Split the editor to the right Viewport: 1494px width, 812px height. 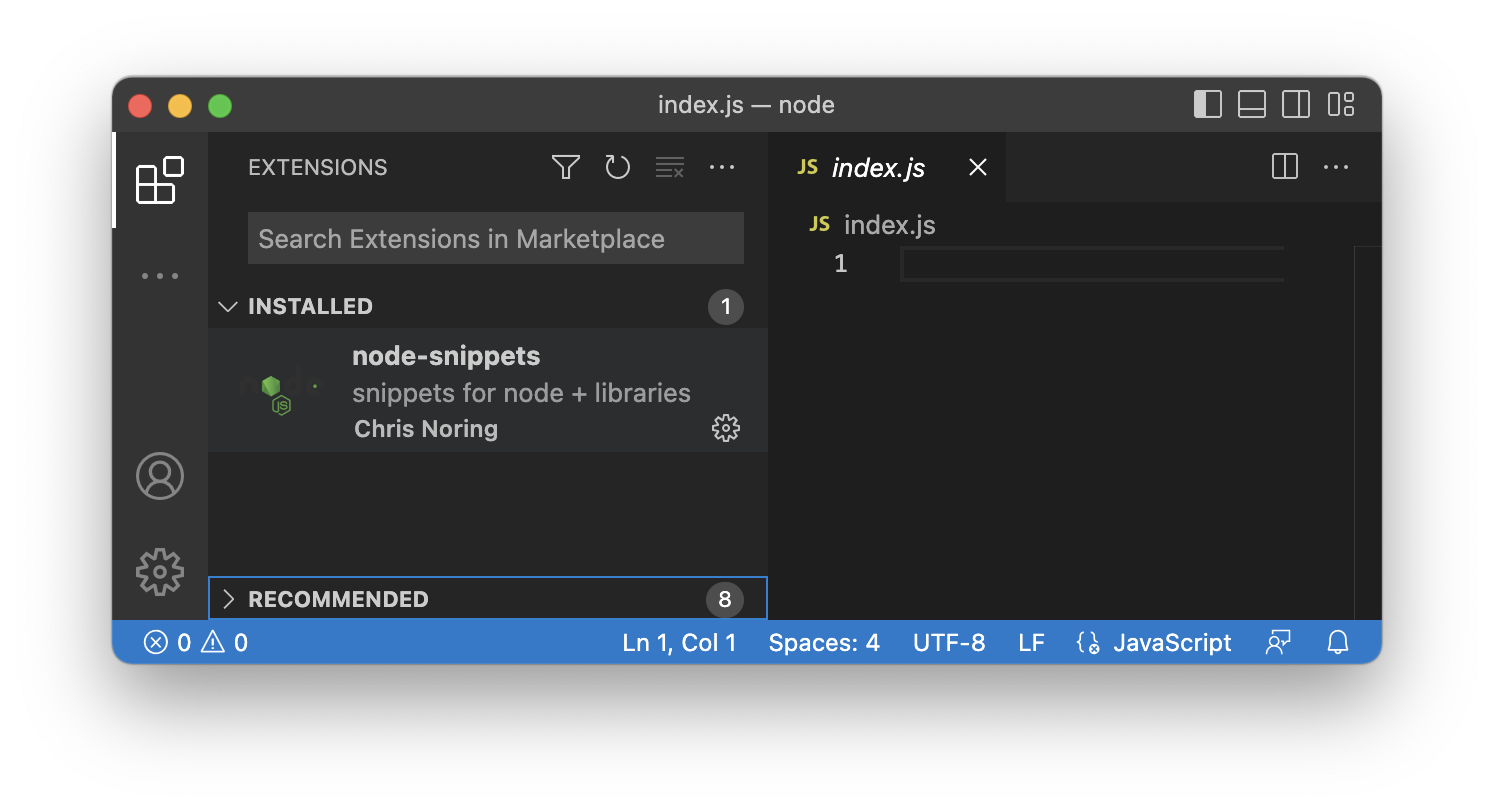[1285, 167]
